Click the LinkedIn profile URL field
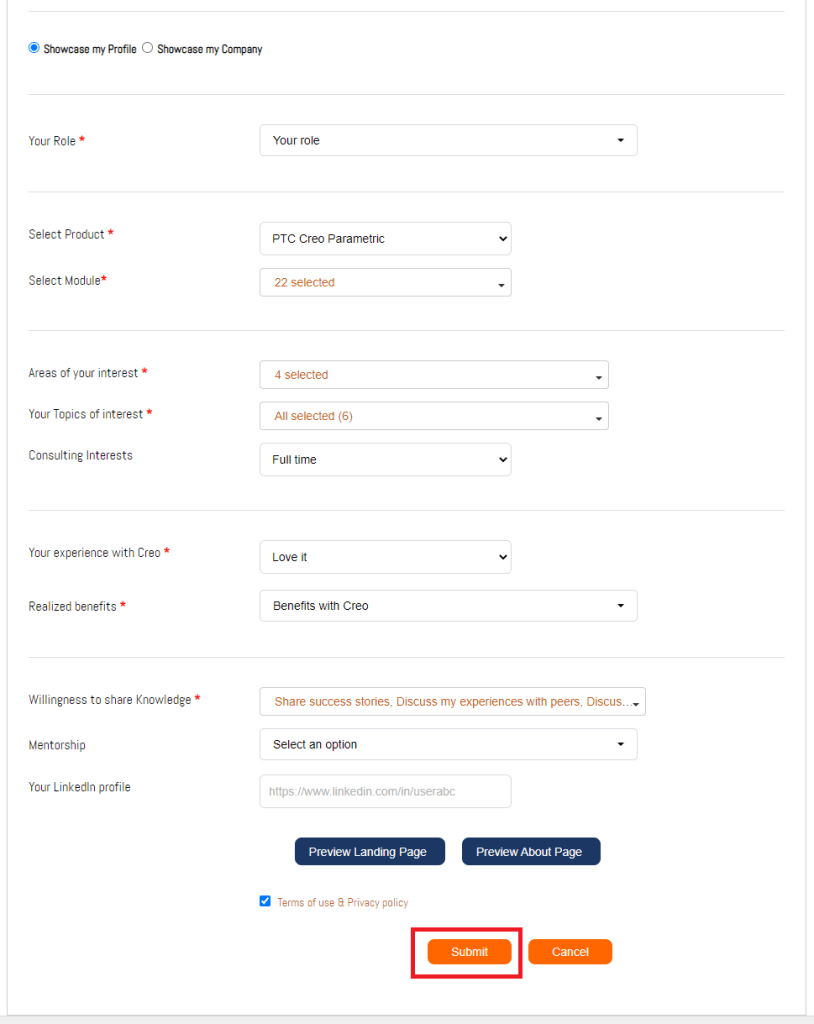The height and width of the screenshot is (1024, 814). pos(385,791)
